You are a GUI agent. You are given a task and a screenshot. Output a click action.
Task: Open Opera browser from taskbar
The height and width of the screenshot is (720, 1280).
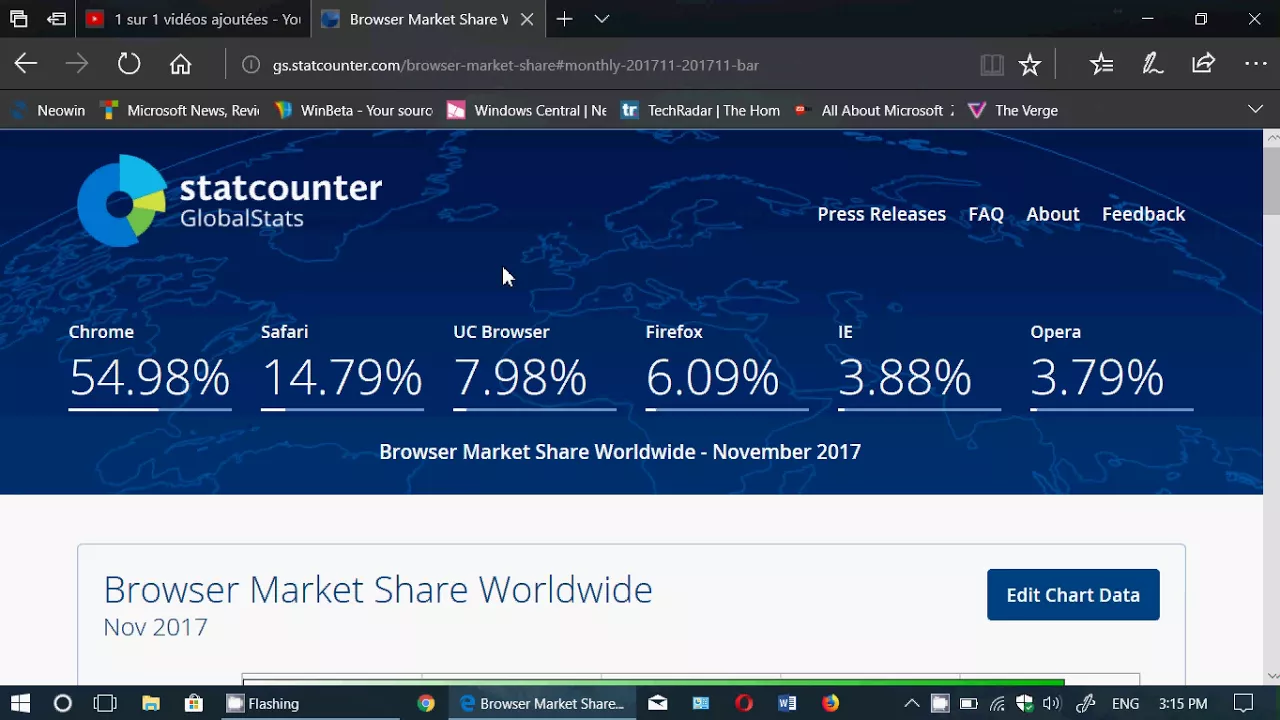(x=743, y=703)
